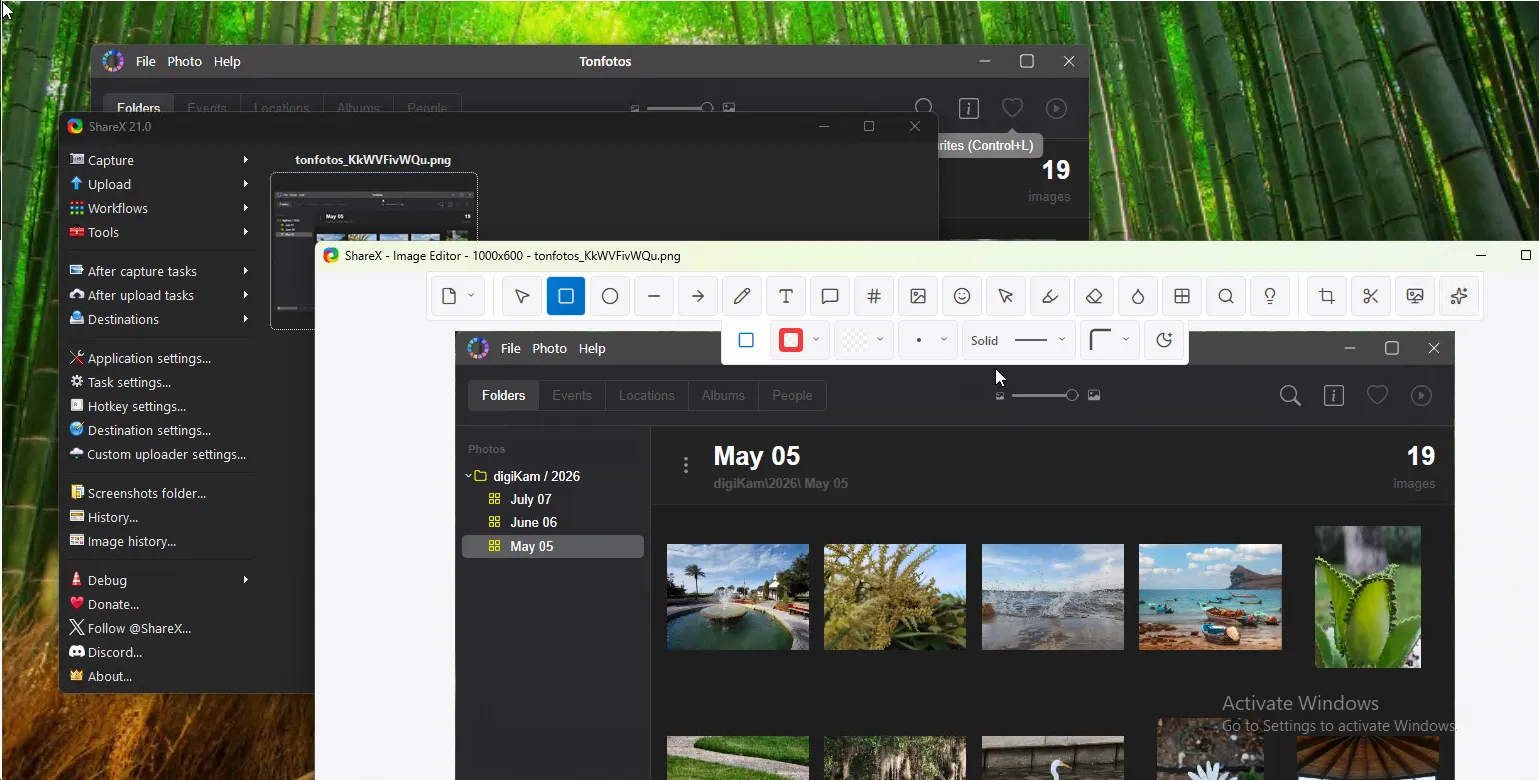Toggle the selected Rectangle tool

click(566, 296)
